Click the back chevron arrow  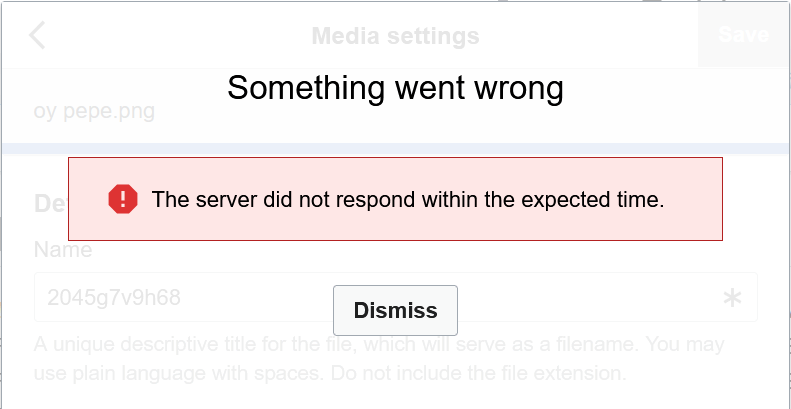pos(37,35)
